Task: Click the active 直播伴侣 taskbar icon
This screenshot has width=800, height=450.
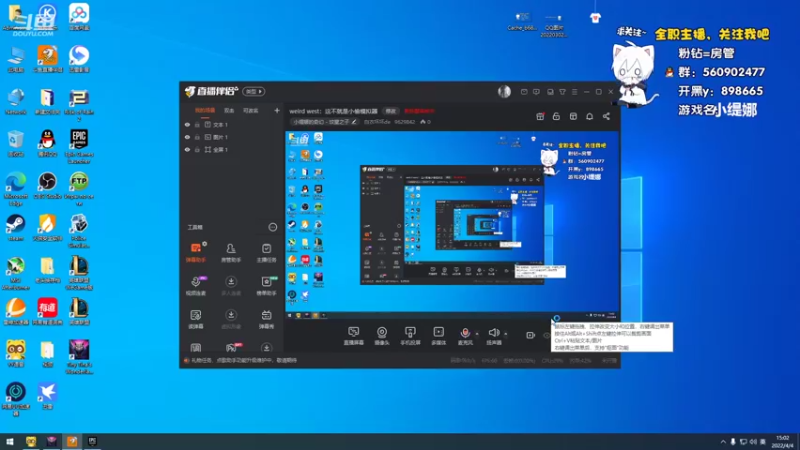Action: [72, 441]
